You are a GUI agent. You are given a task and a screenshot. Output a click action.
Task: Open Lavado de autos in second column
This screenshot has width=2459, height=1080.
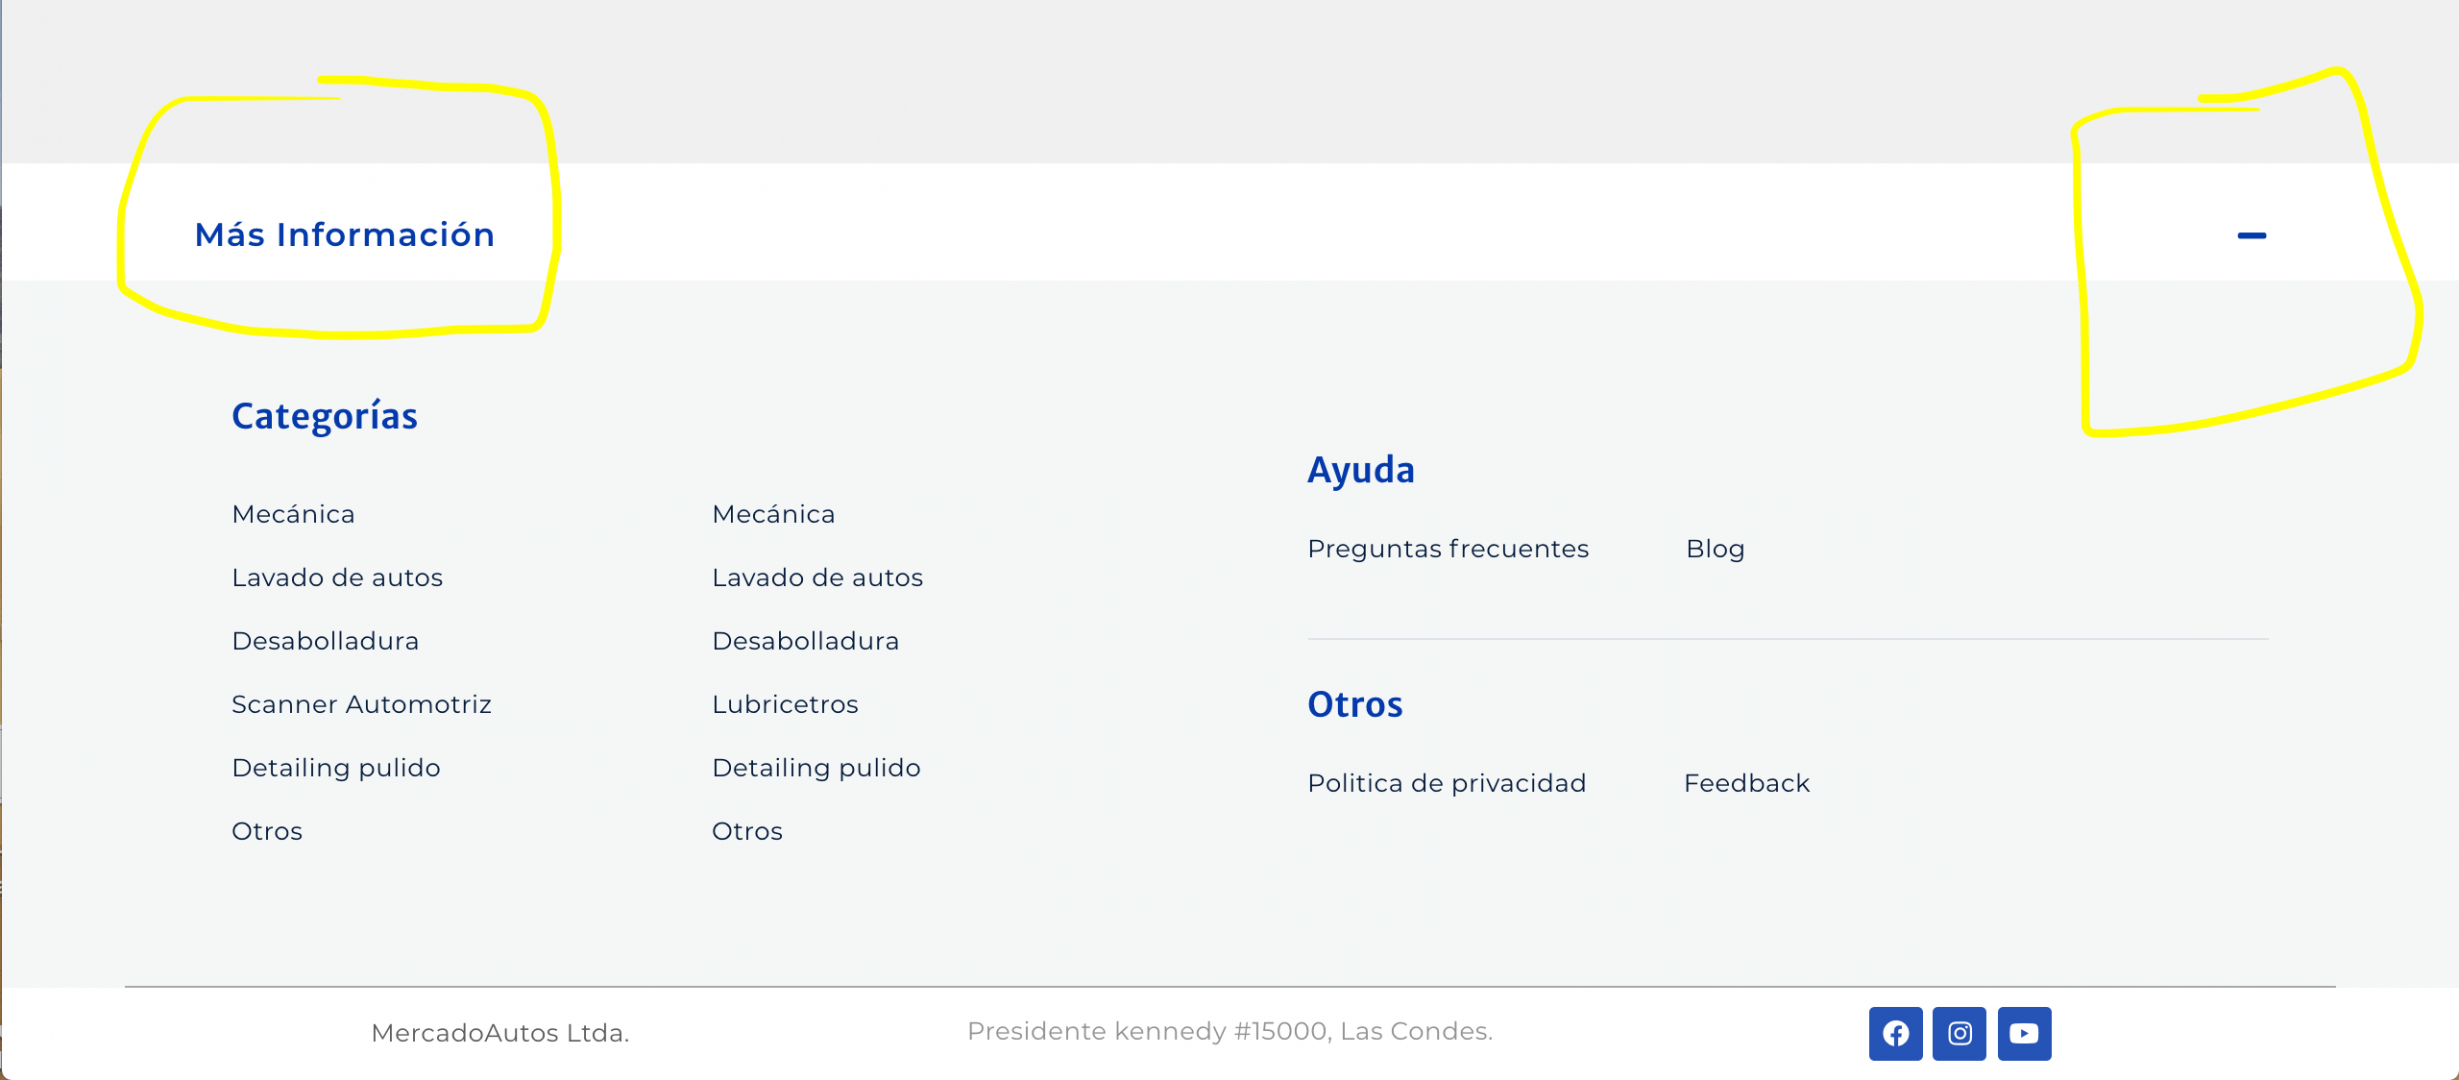[817, 577]
